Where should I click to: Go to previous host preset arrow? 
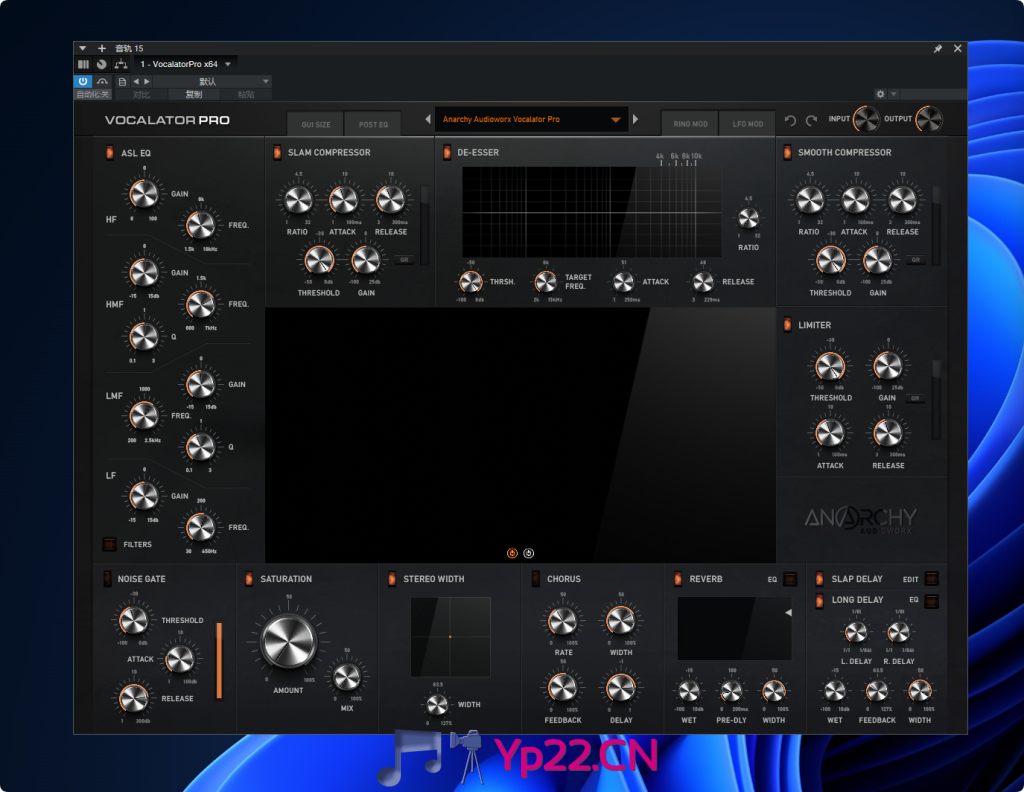coord(136,82)
